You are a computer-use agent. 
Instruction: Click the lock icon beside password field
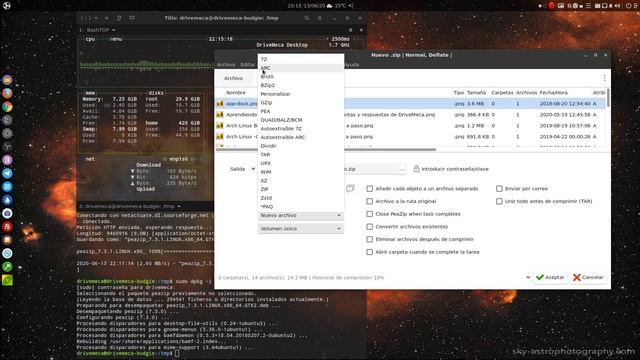click(x=416, y=169)
